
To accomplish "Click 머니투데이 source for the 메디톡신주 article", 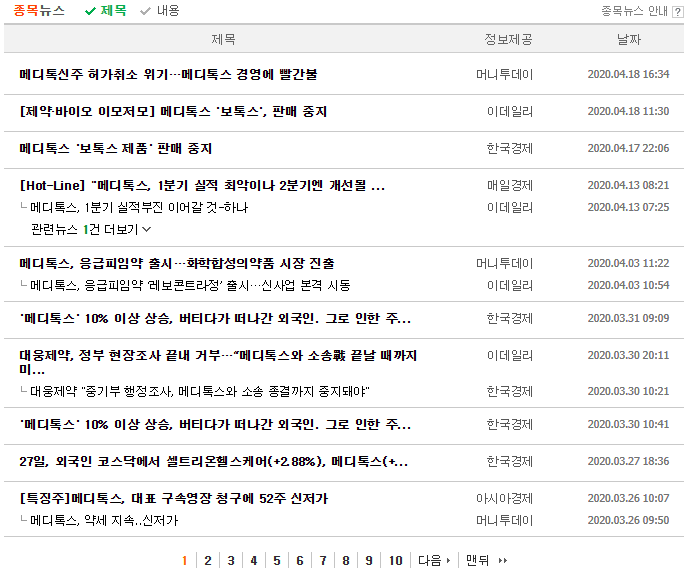I will click(504, 74).
